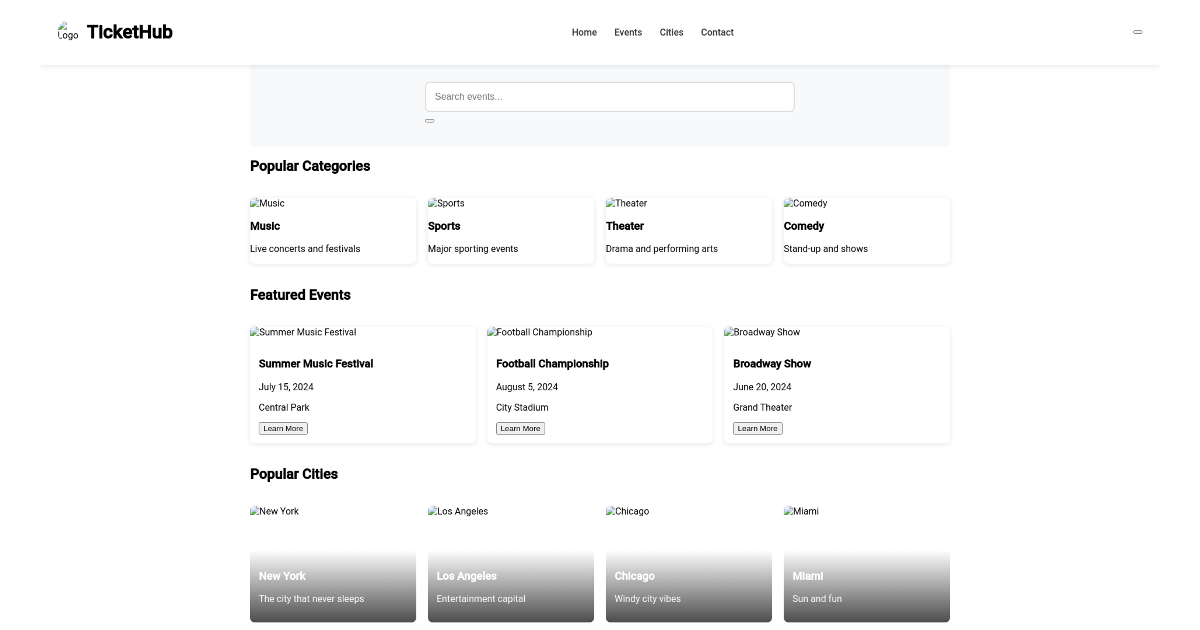Click the June 20, 2024 date
This screenshot has height=630, width=1200.
tap(762, 387)
